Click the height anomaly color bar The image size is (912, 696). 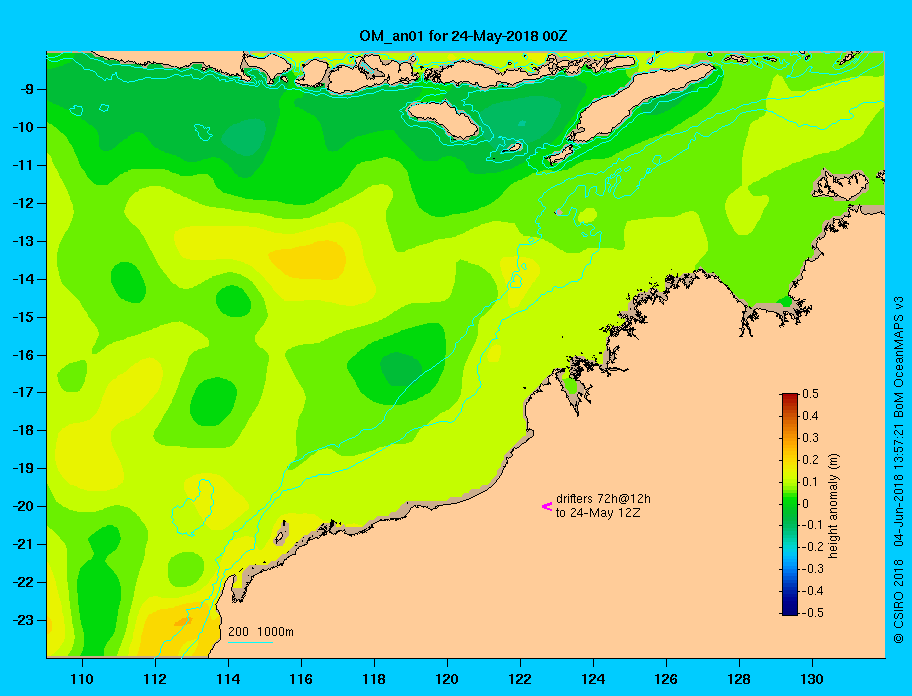(790, 504)
